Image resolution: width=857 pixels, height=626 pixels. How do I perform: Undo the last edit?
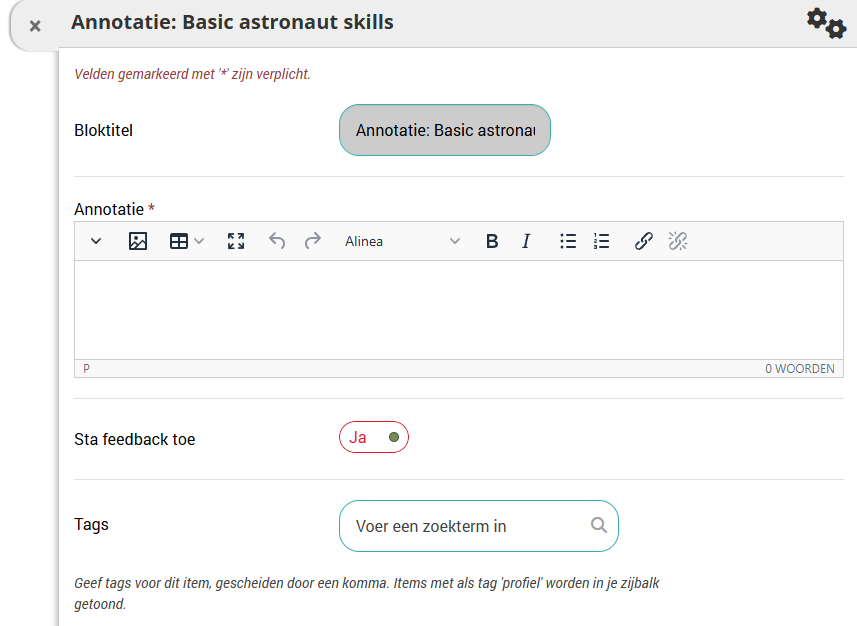coord(277,241)
